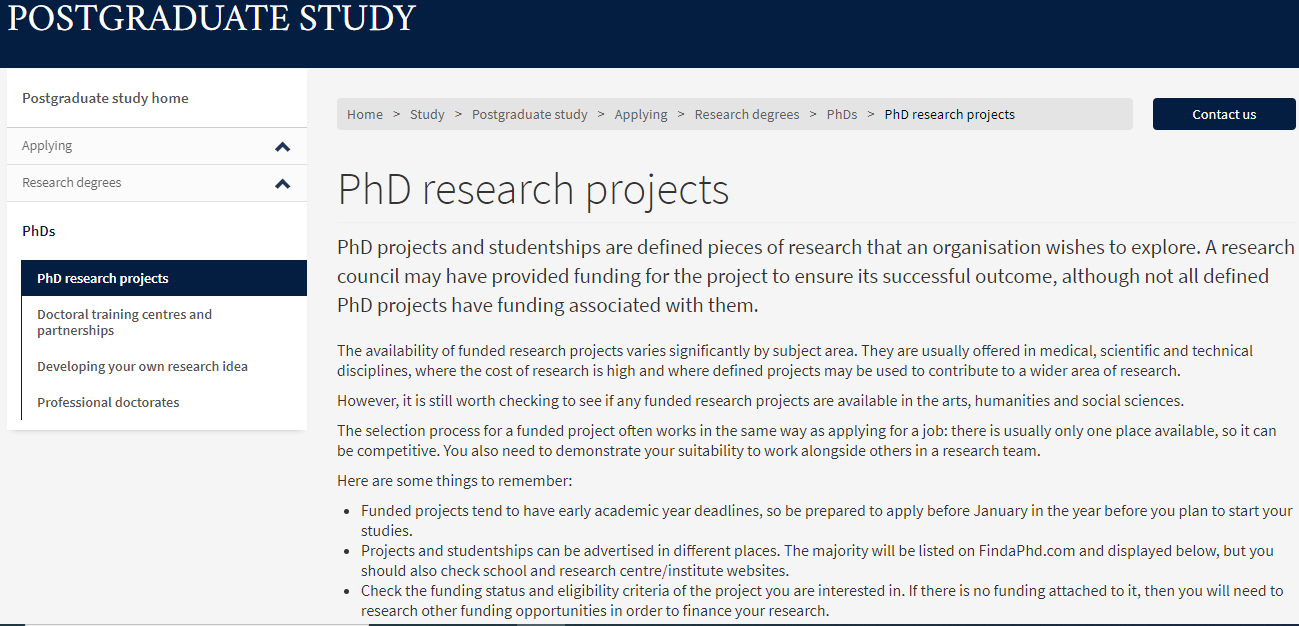Select PhDs in the sidebar

[39, 231]
